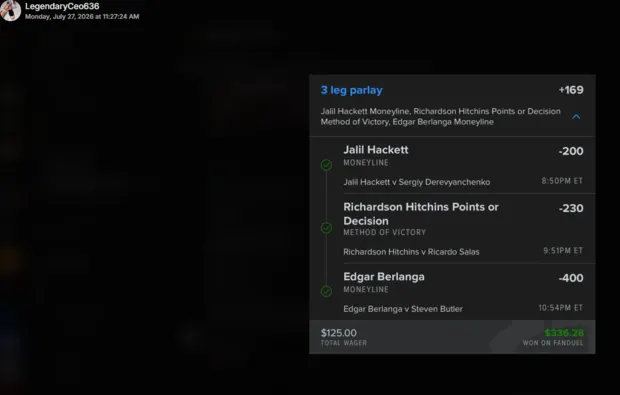Viewport: 620px width, 395px height.
Task: Click the LegendaryCeo636 username
Action: tap(62, 6)
